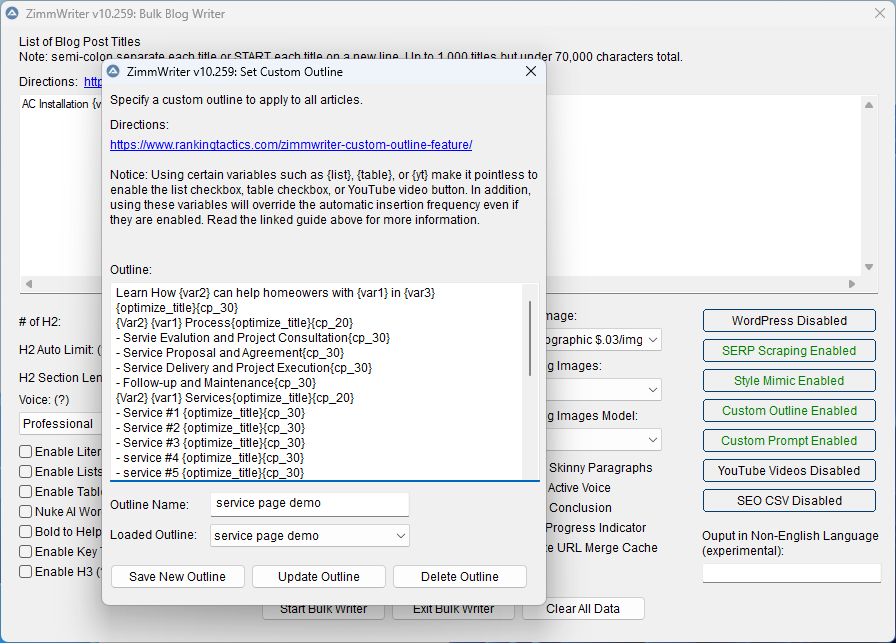Click ZimmWriter logo icon in dialog title bar

point(114,71)
